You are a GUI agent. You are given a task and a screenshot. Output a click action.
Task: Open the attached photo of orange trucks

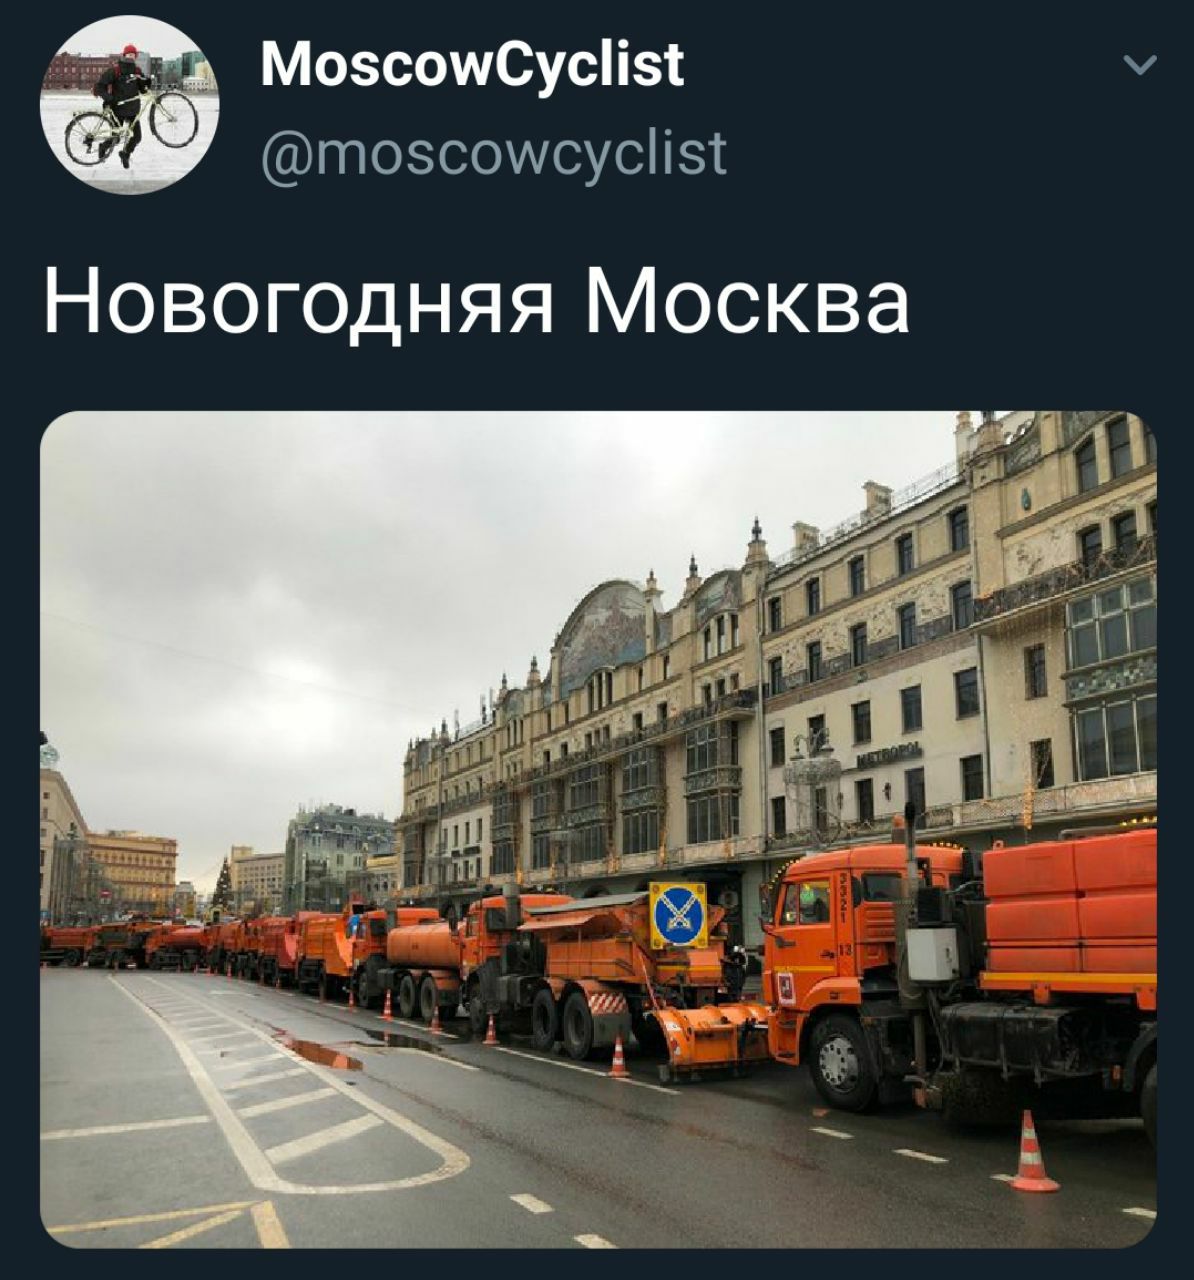click(598, 829)
